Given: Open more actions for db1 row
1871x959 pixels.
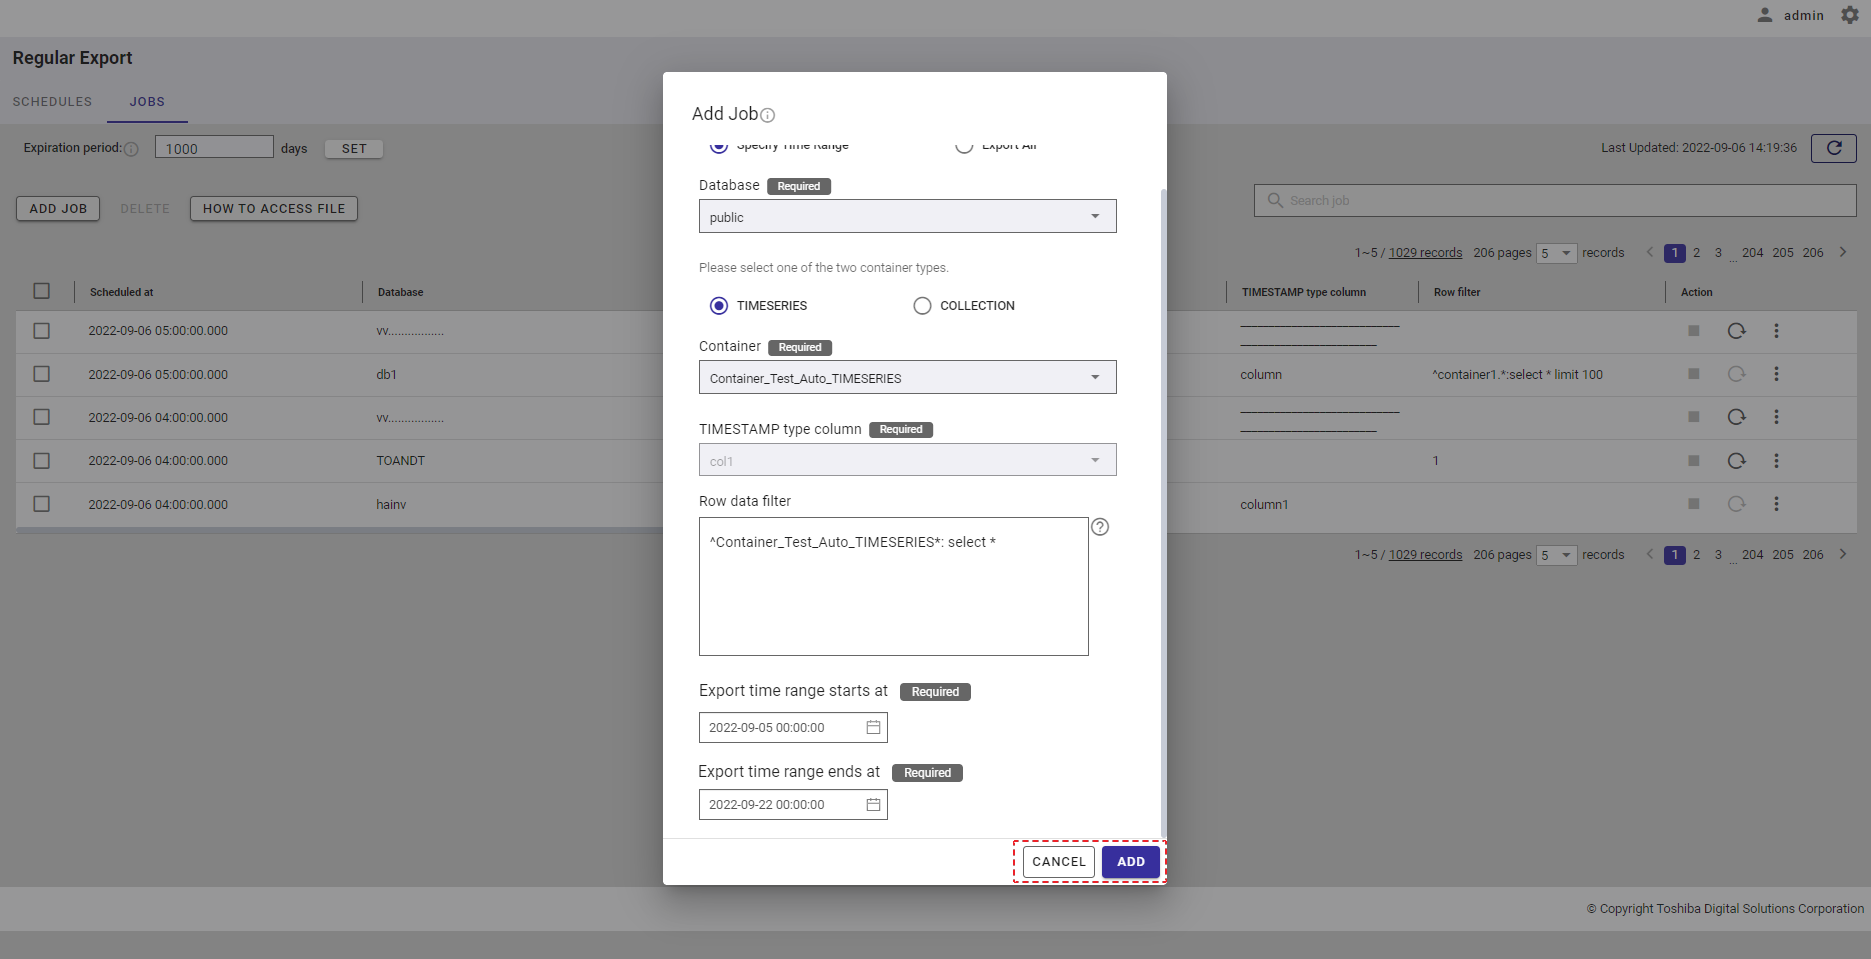Looking at the screenshot, I should [1776, 374].
